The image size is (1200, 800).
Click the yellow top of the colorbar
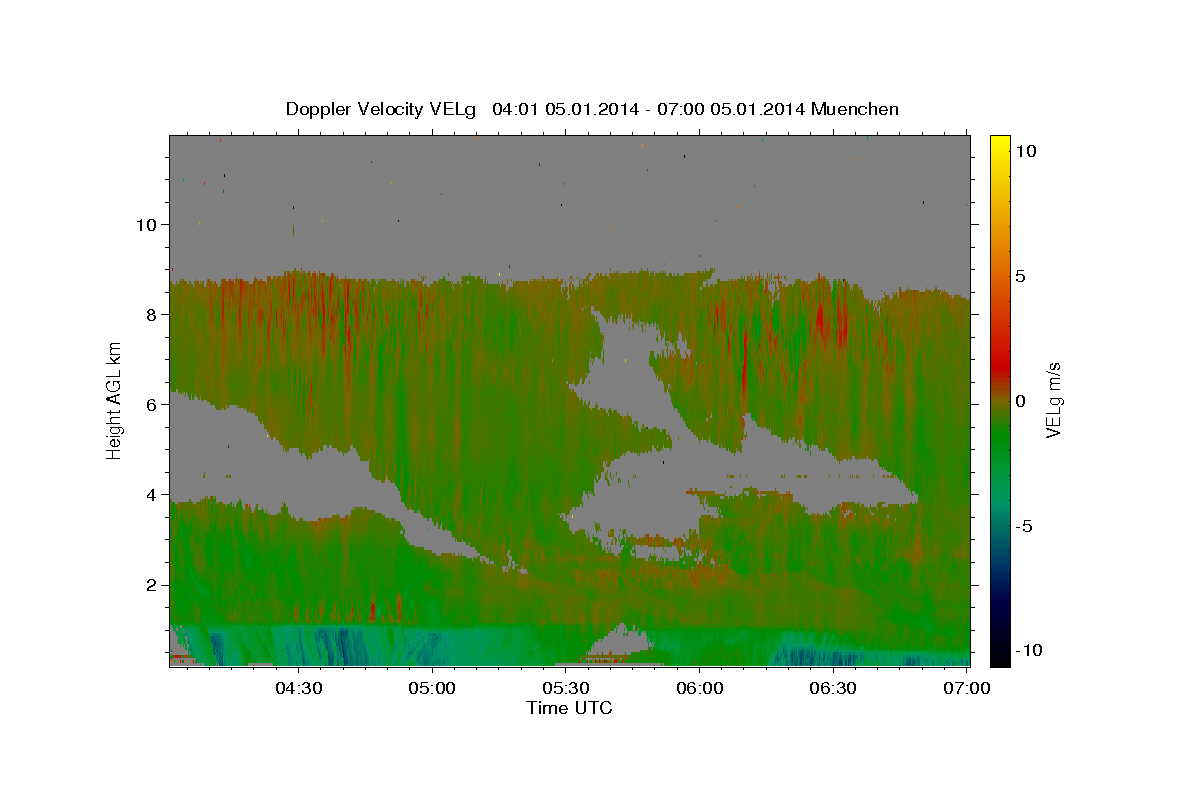tap(1000, 145)
